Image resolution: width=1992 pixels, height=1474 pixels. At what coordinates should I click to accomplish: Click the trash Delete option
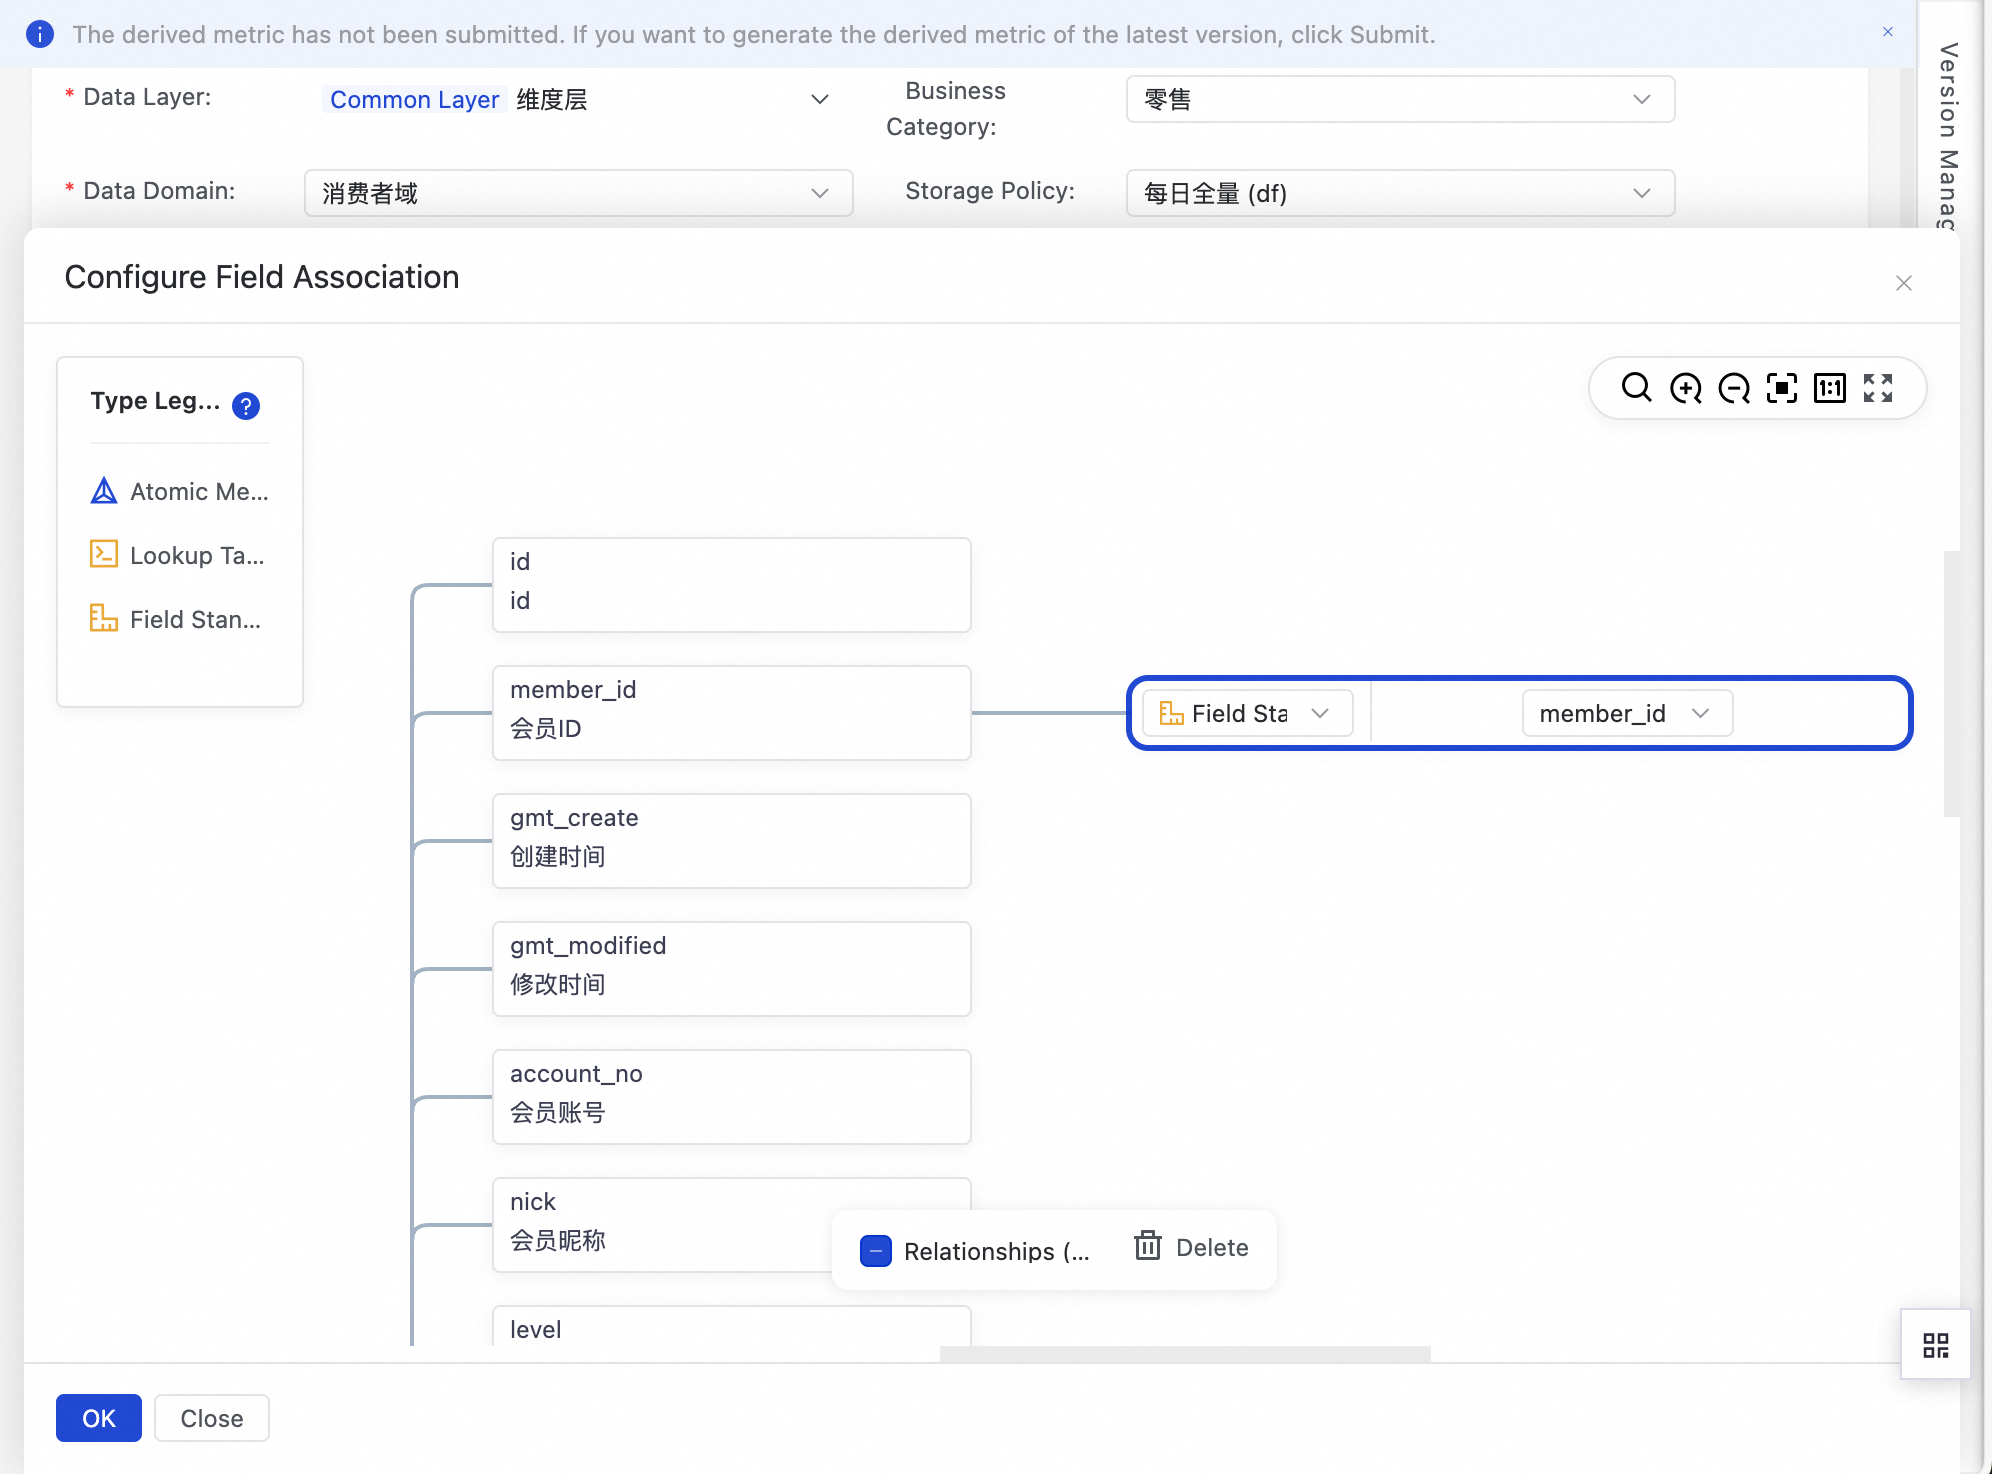[x=1191, y=1247]
